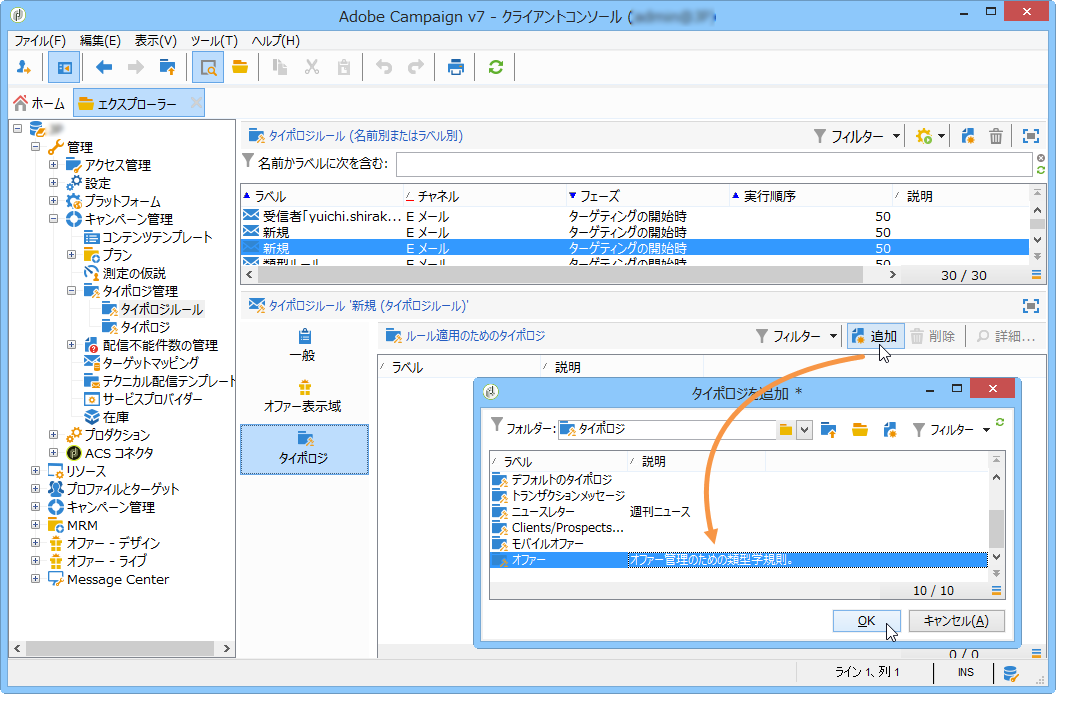This screenshot has width=1088, height=708.
Task: Click the name or label filter input field
Action: [714, 165]
